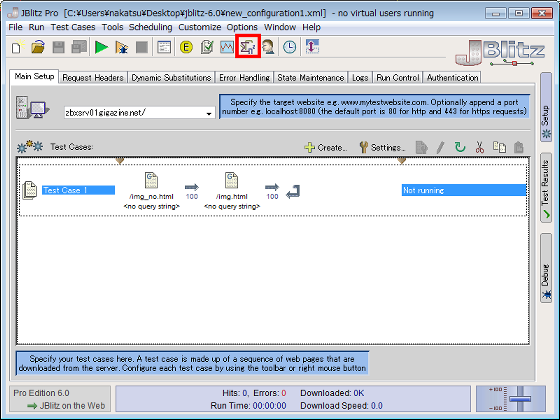Save configuration using the floppy disk icon
Screen dimensions: 560x420
(59, 47)
